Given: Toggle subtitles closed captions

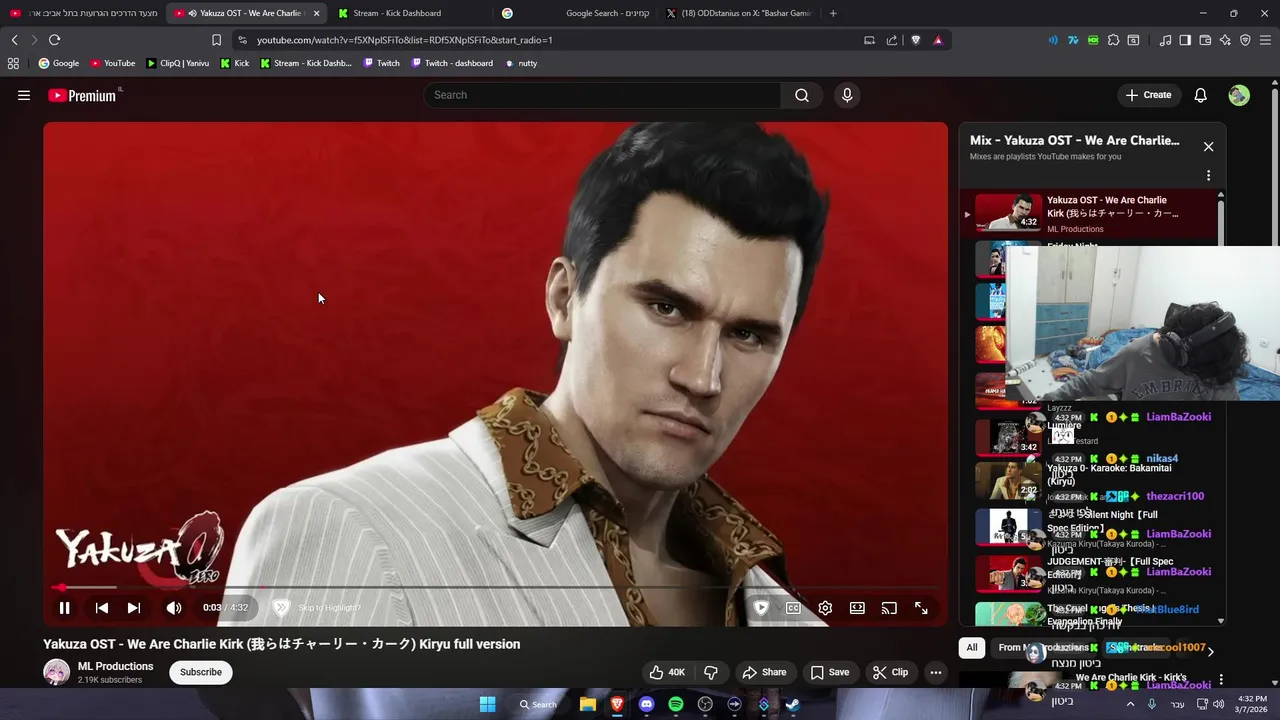Looking at the screenshot, I should 793,608.
